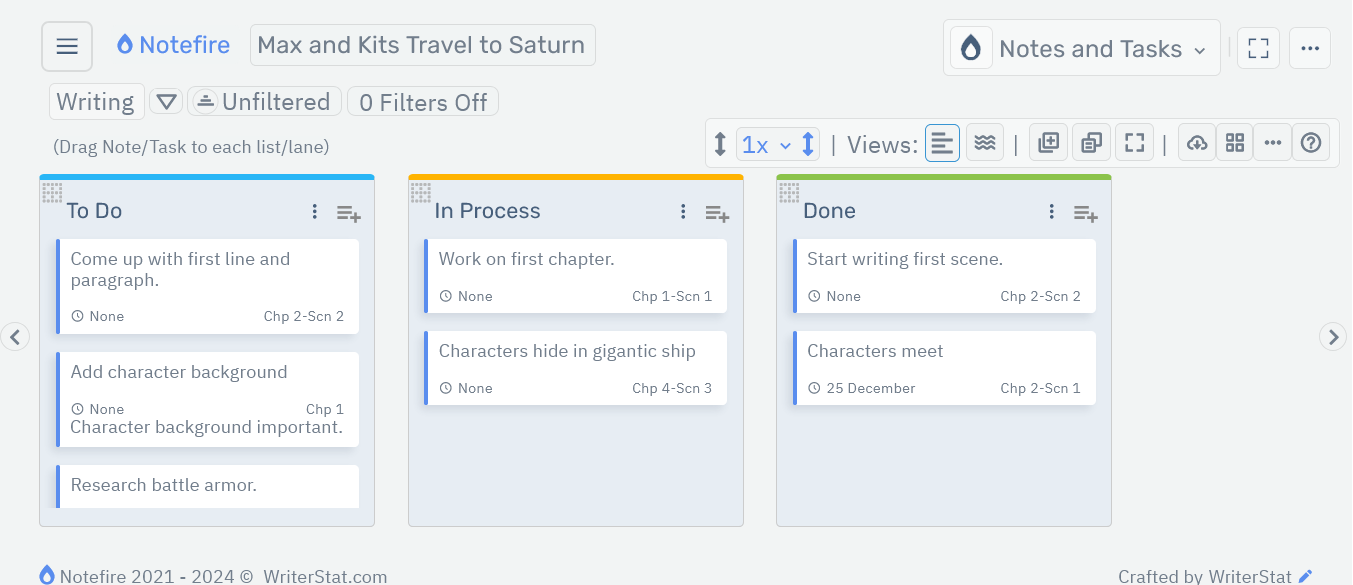Open the hamburger menu
The height and width of the screenshot is (585, 1353).
click(66, 46)
